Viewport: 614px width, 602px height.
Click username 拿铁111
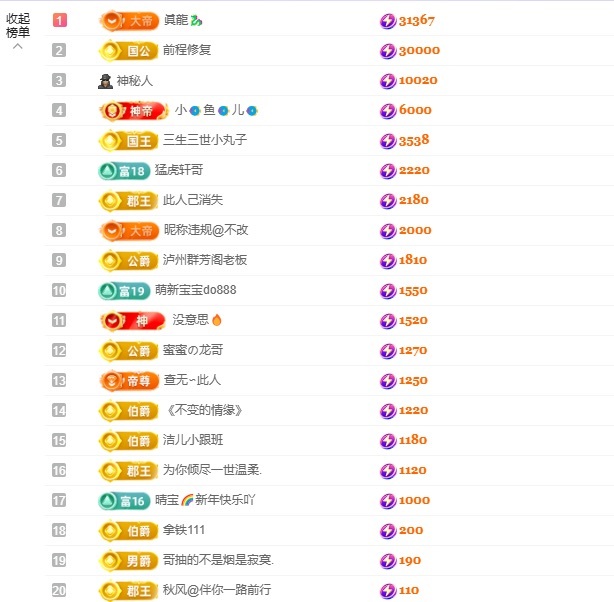click(x=184, y=530)
